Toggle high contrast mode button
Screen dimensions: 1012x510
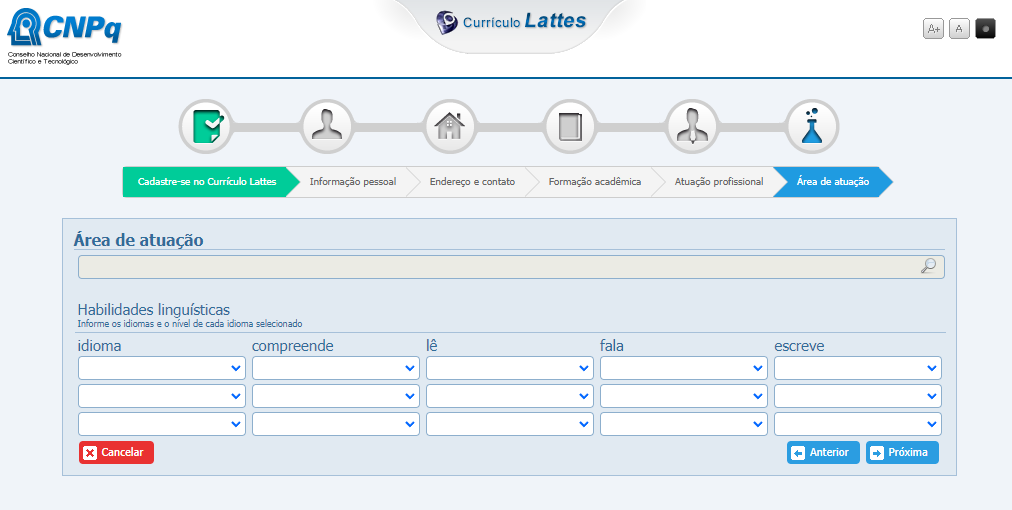[985, 29]
